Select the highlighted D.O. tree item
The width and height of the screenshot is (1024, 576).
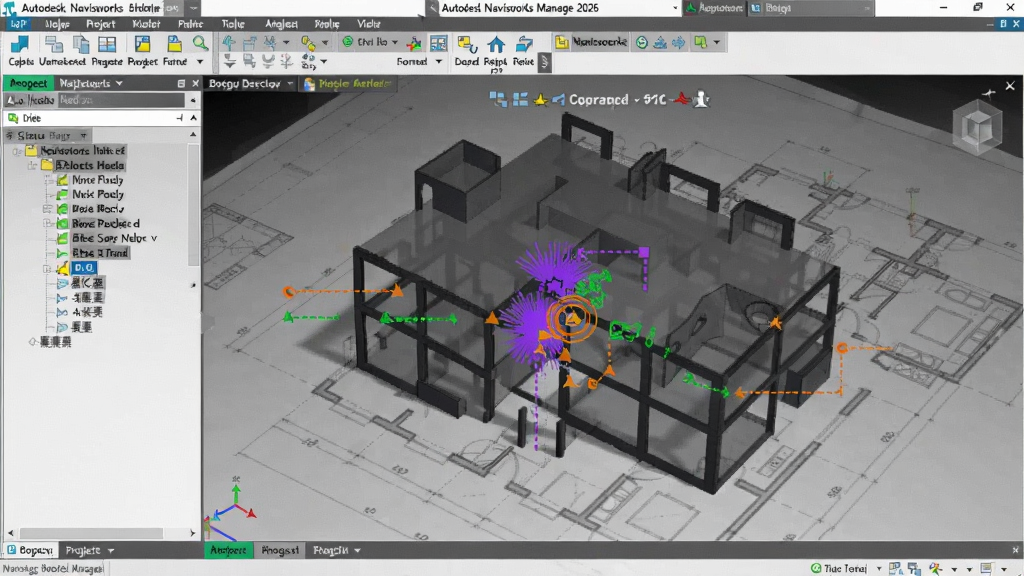pos(84,268)
